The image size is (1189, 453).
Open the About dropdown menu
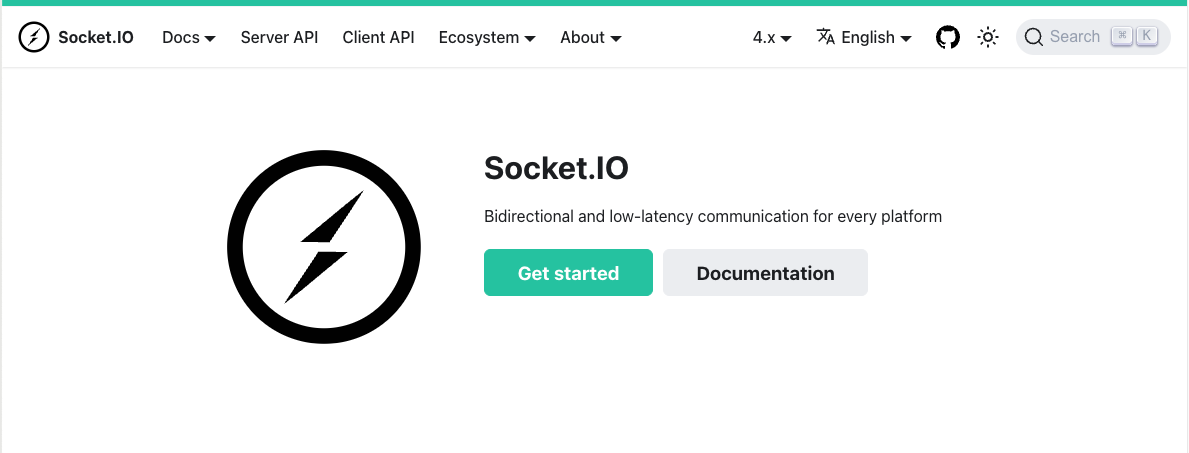(591, 37)
